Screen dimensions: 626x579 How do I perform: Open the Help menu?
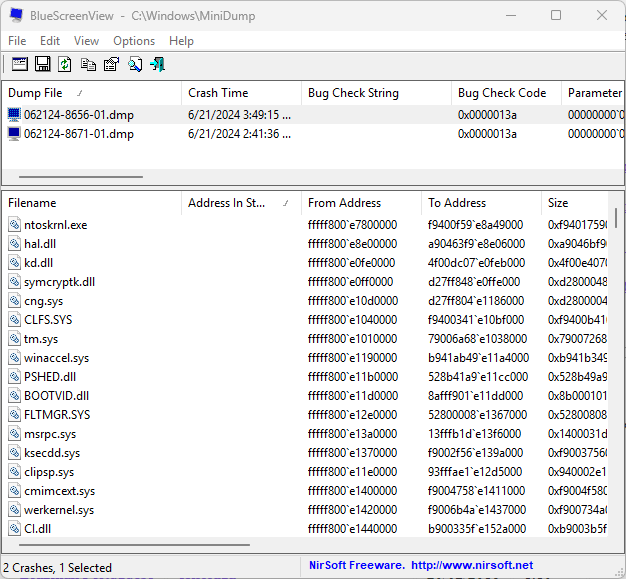pyautogui.click(x=181, y=41)
